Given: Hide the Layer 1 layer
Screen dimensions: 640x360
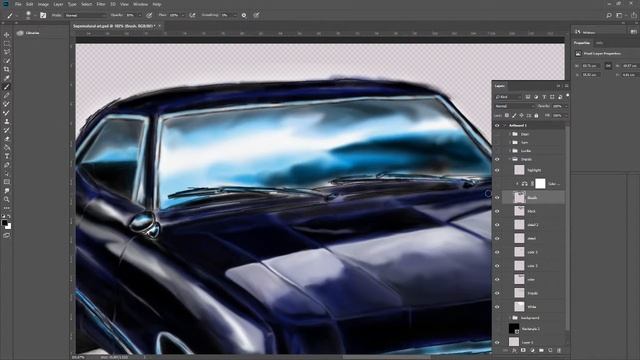Looking at the screenshot, I should pos(497,342).
